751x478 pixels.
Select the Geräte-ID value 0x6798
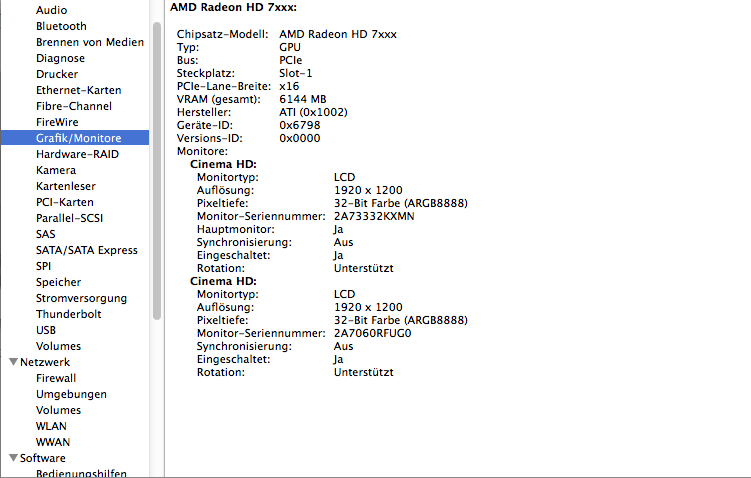[300, 125]
